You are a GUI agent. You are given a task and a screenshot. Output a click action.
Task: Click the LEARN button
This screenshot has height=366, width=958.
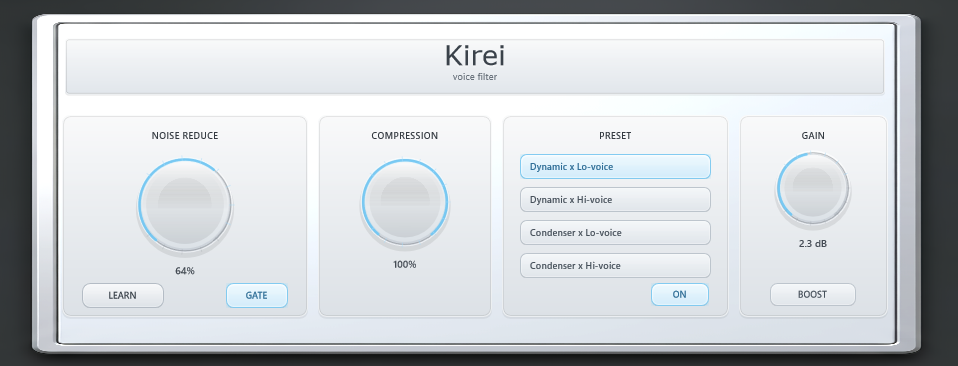[123, 295]
